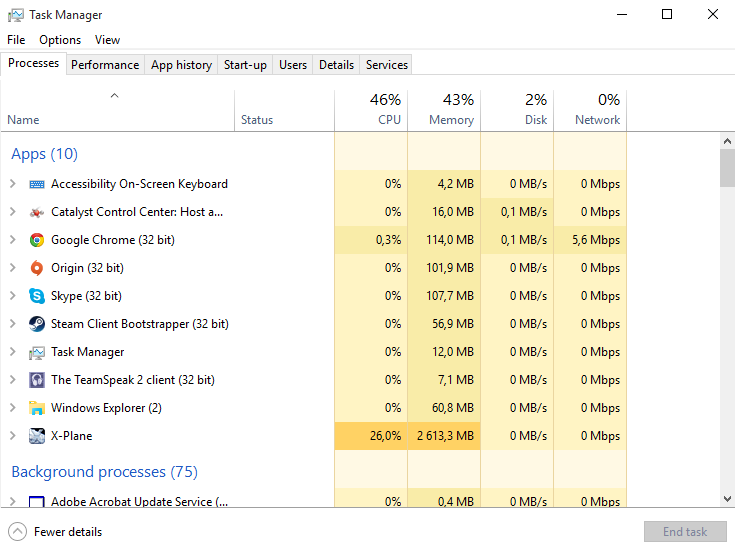
Task: Click Skype's 107,7 MB memory value
Action: [x=450, y=296]
